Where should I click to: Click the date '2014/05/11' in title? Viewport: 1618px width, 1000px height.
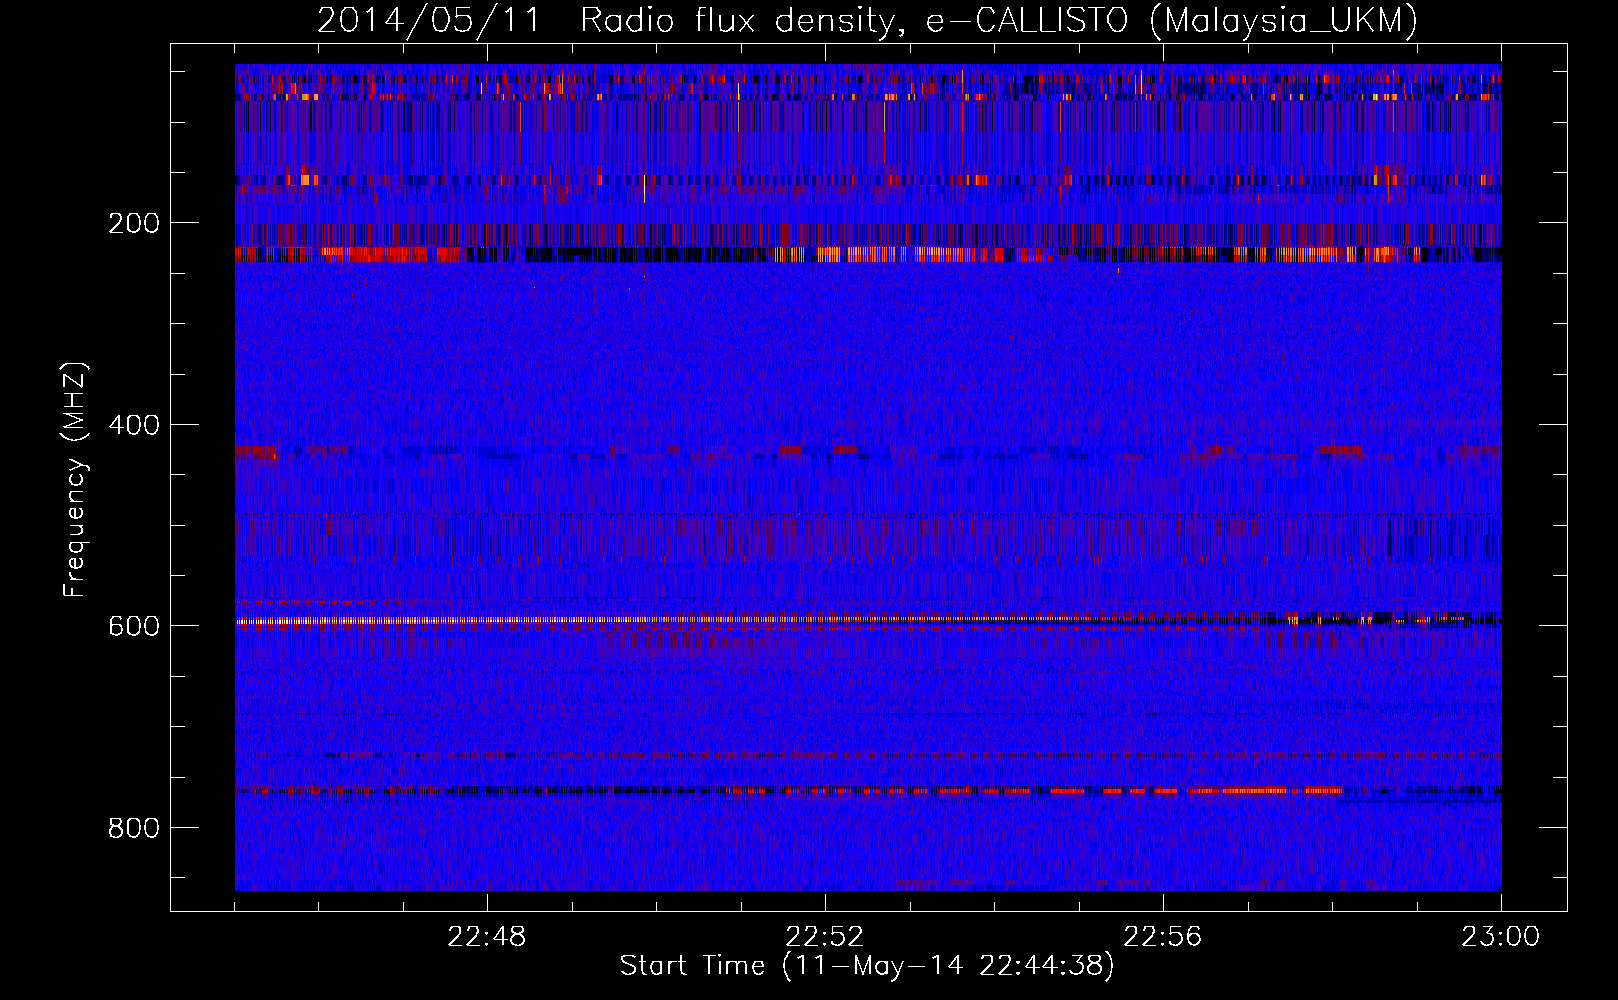(429, 21)
